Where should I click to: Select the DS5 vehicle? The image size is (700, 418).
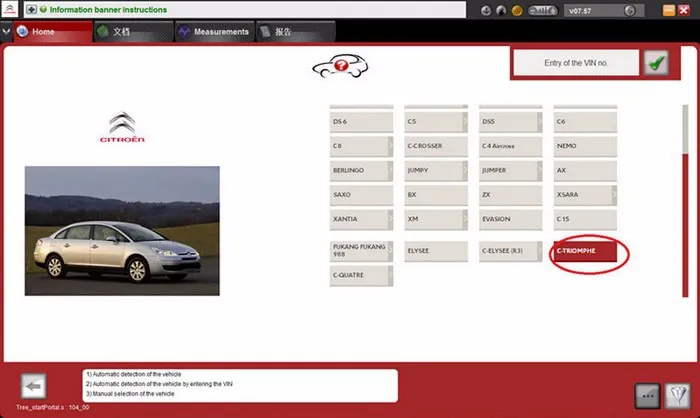pyautogui.click(x=510, y=121)
